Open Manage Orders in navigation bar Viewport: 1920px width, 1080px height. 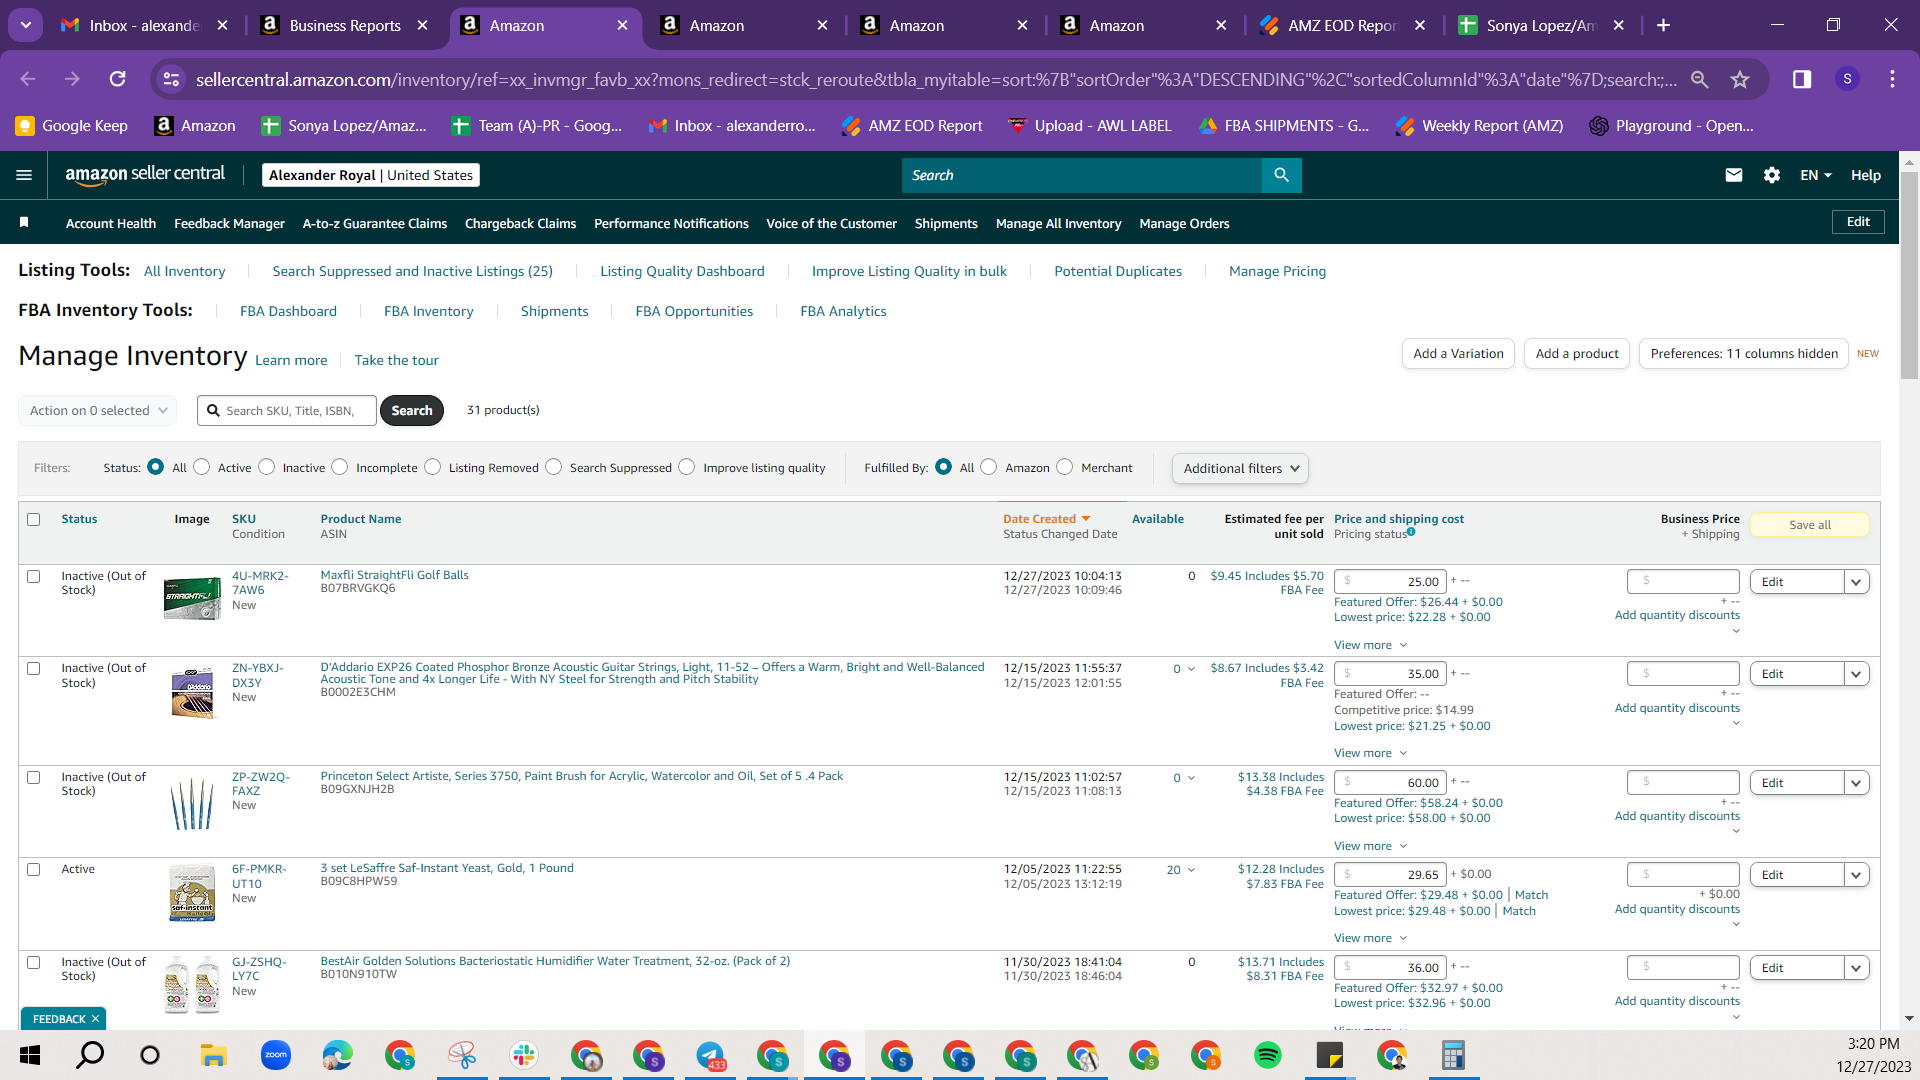[x=1184, y=223]
